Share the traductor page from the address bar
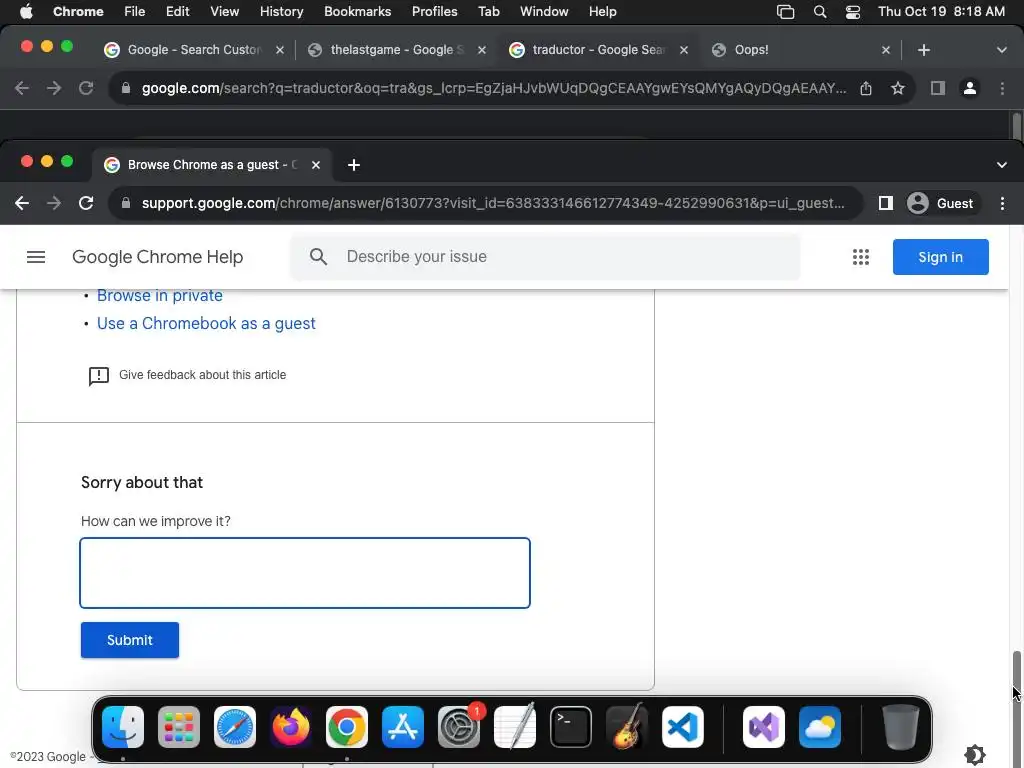Screen dimensions: 1024x768 (866, 88)
